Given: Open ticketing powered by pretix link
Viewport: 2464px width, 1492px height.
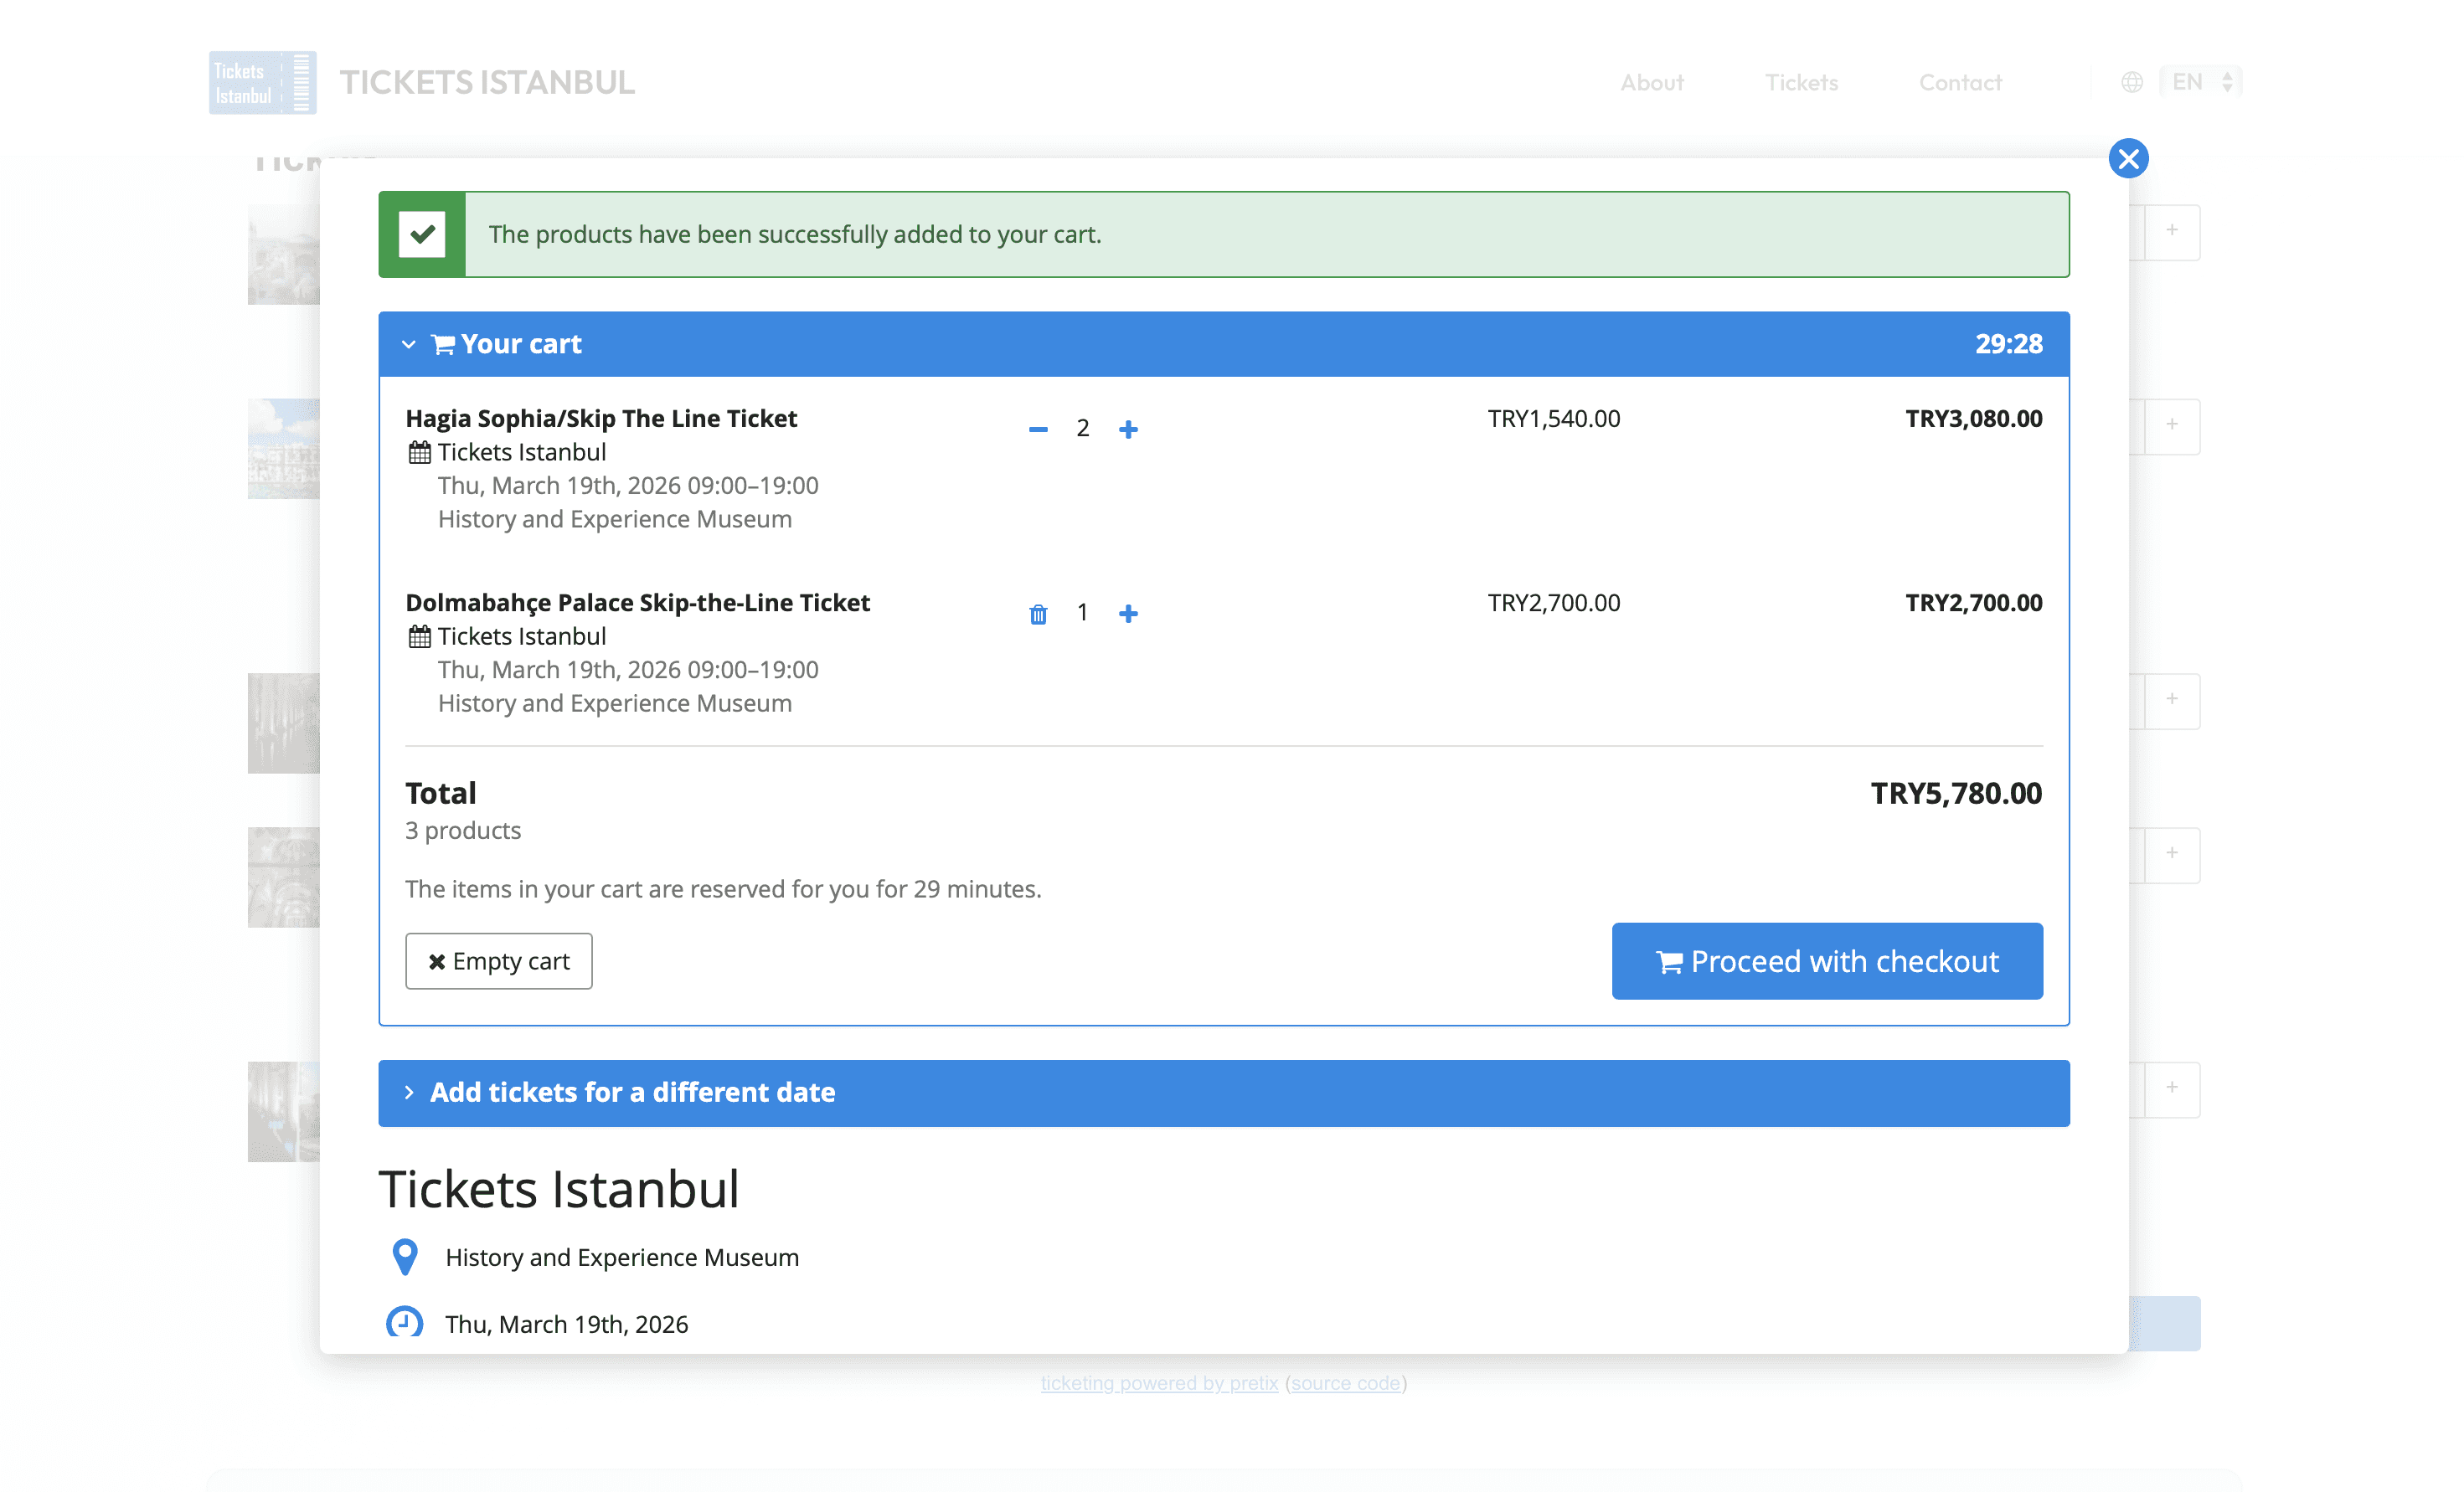Looking at the screenshot, I should pos(1159,1382).
